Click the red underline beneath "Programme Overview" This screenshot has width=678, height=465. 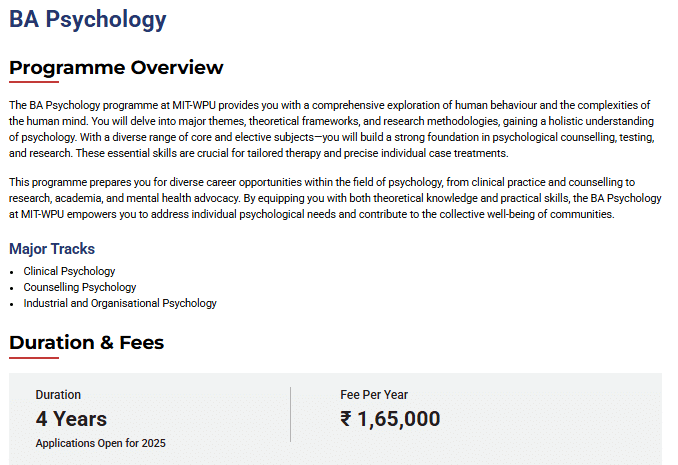[x=34, y=82]
